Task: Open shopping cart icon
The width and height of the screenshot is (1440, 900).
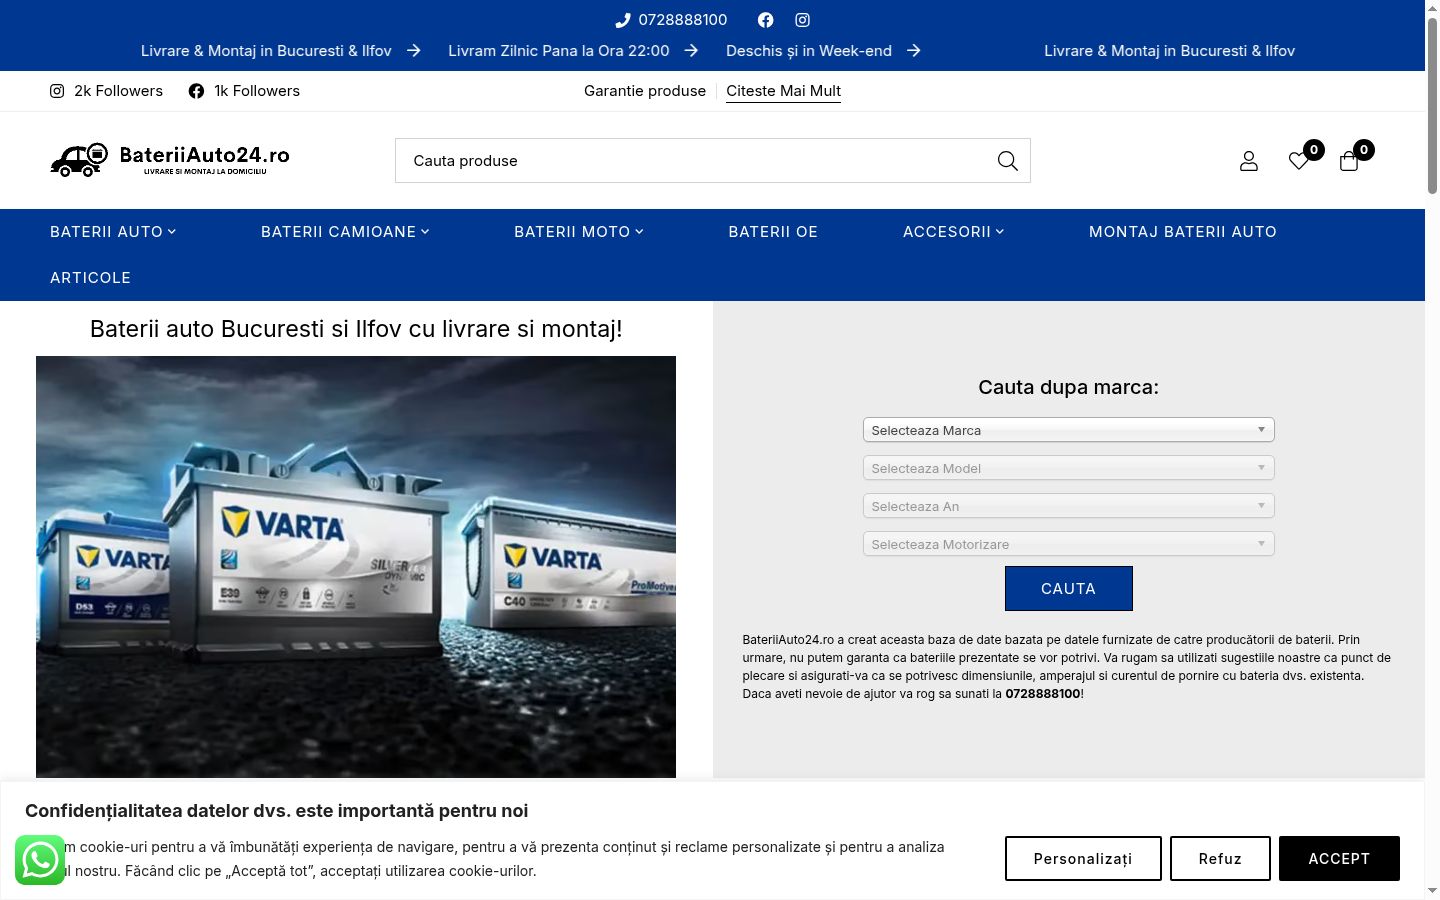Action: point(1349,161)
